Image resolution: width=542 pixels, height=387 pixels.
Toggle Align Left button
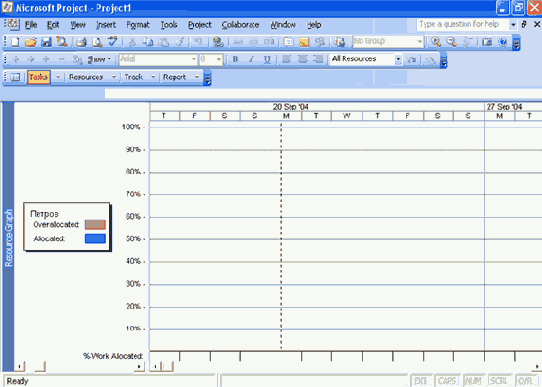click(287, 59)
